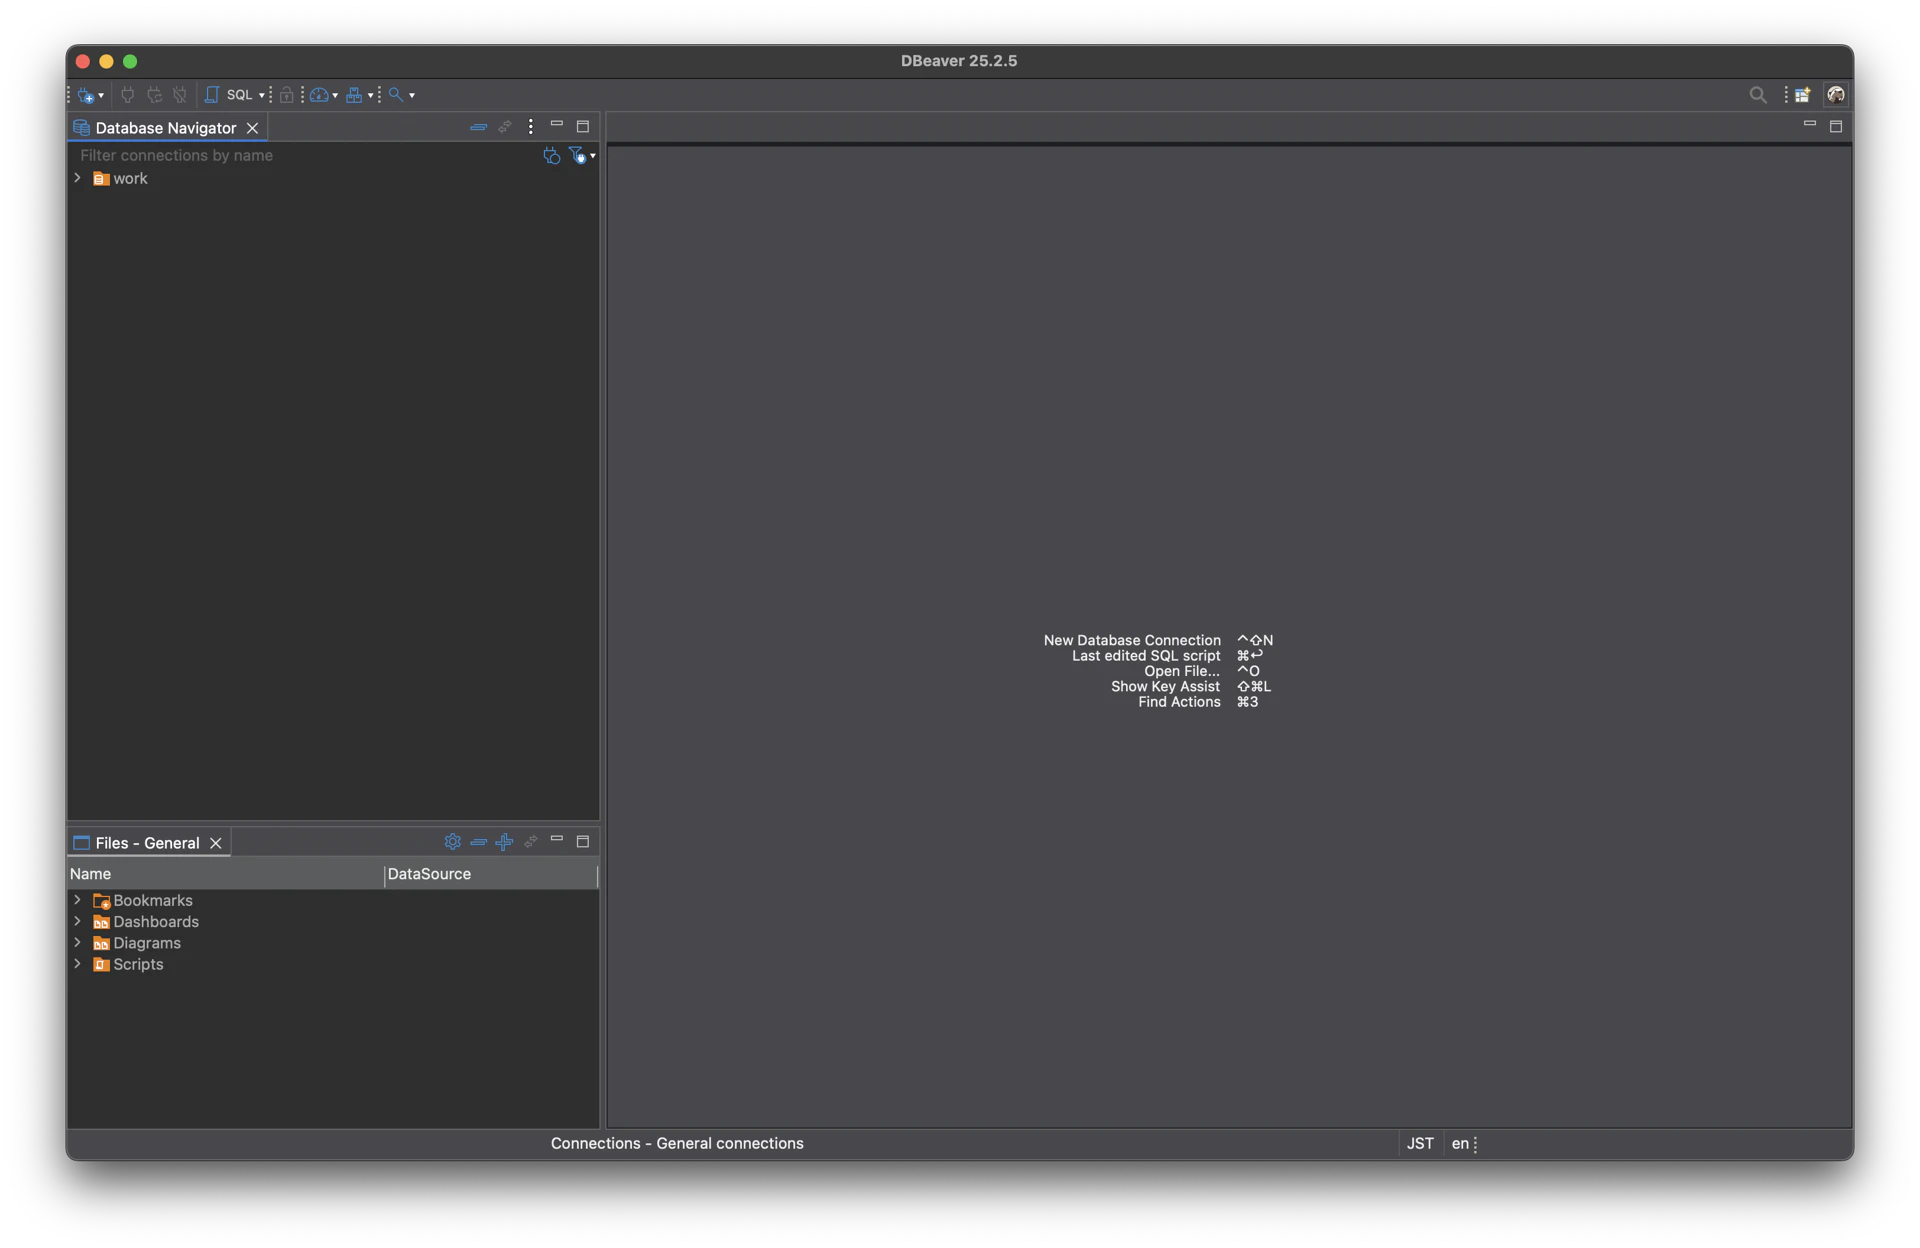Click the funnel filter icon in Navigator
Screen dimensions: 1920x1248
pos(577,156)
